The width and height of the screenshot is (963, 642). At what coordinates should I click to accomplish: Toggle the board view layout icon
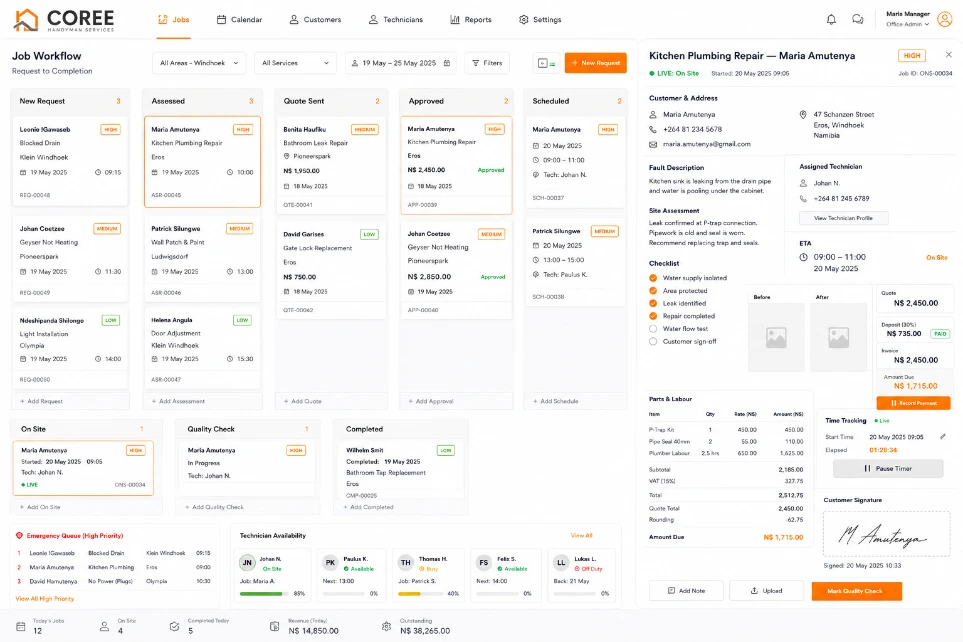[x=546, y=63]
